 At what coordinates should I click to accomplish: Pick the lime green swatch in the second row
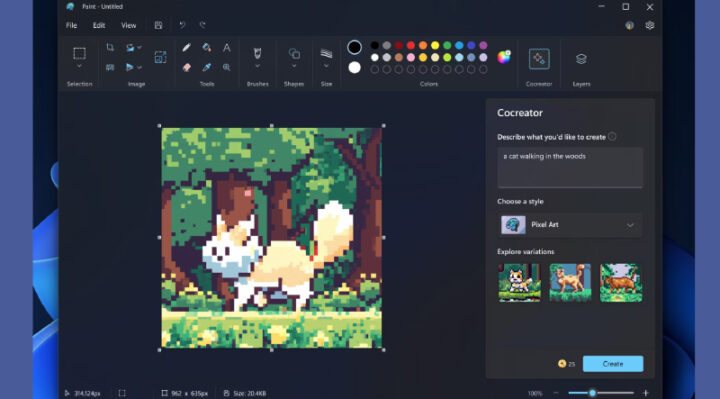(x=447, y=57)
